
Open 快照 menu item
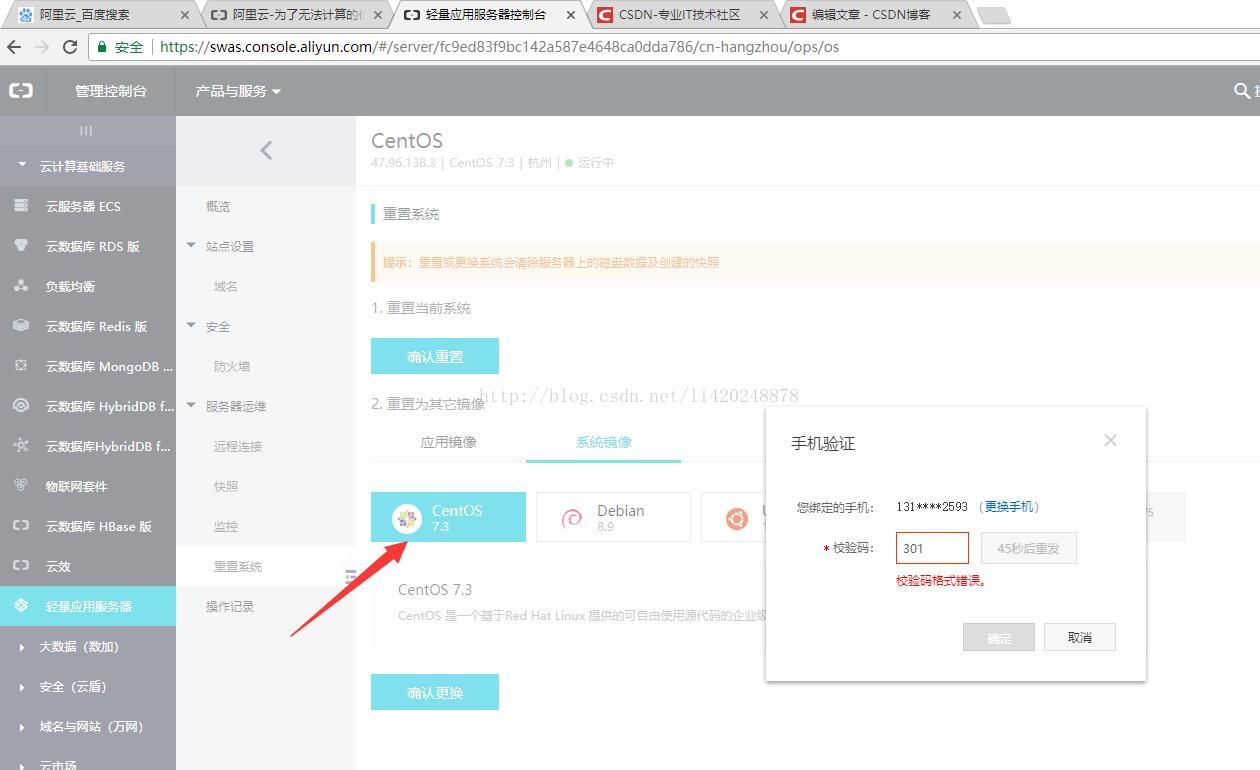pyautogui.click(x=226, y=486)
